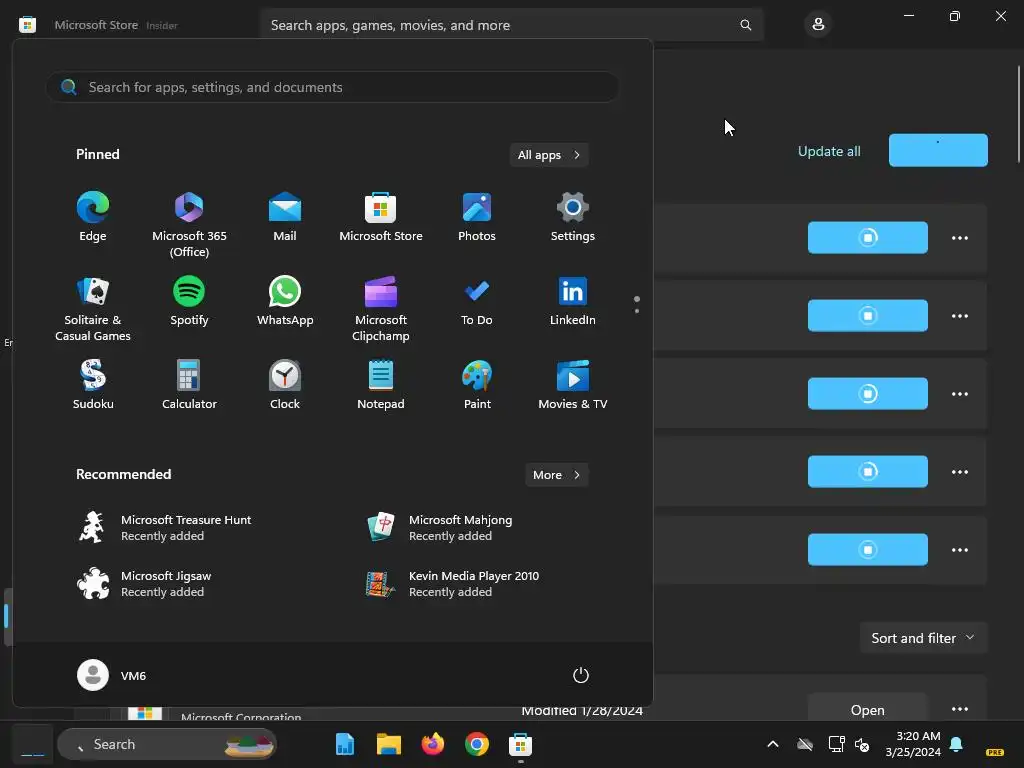Open the VM6 user account menu

coord(112,675)
